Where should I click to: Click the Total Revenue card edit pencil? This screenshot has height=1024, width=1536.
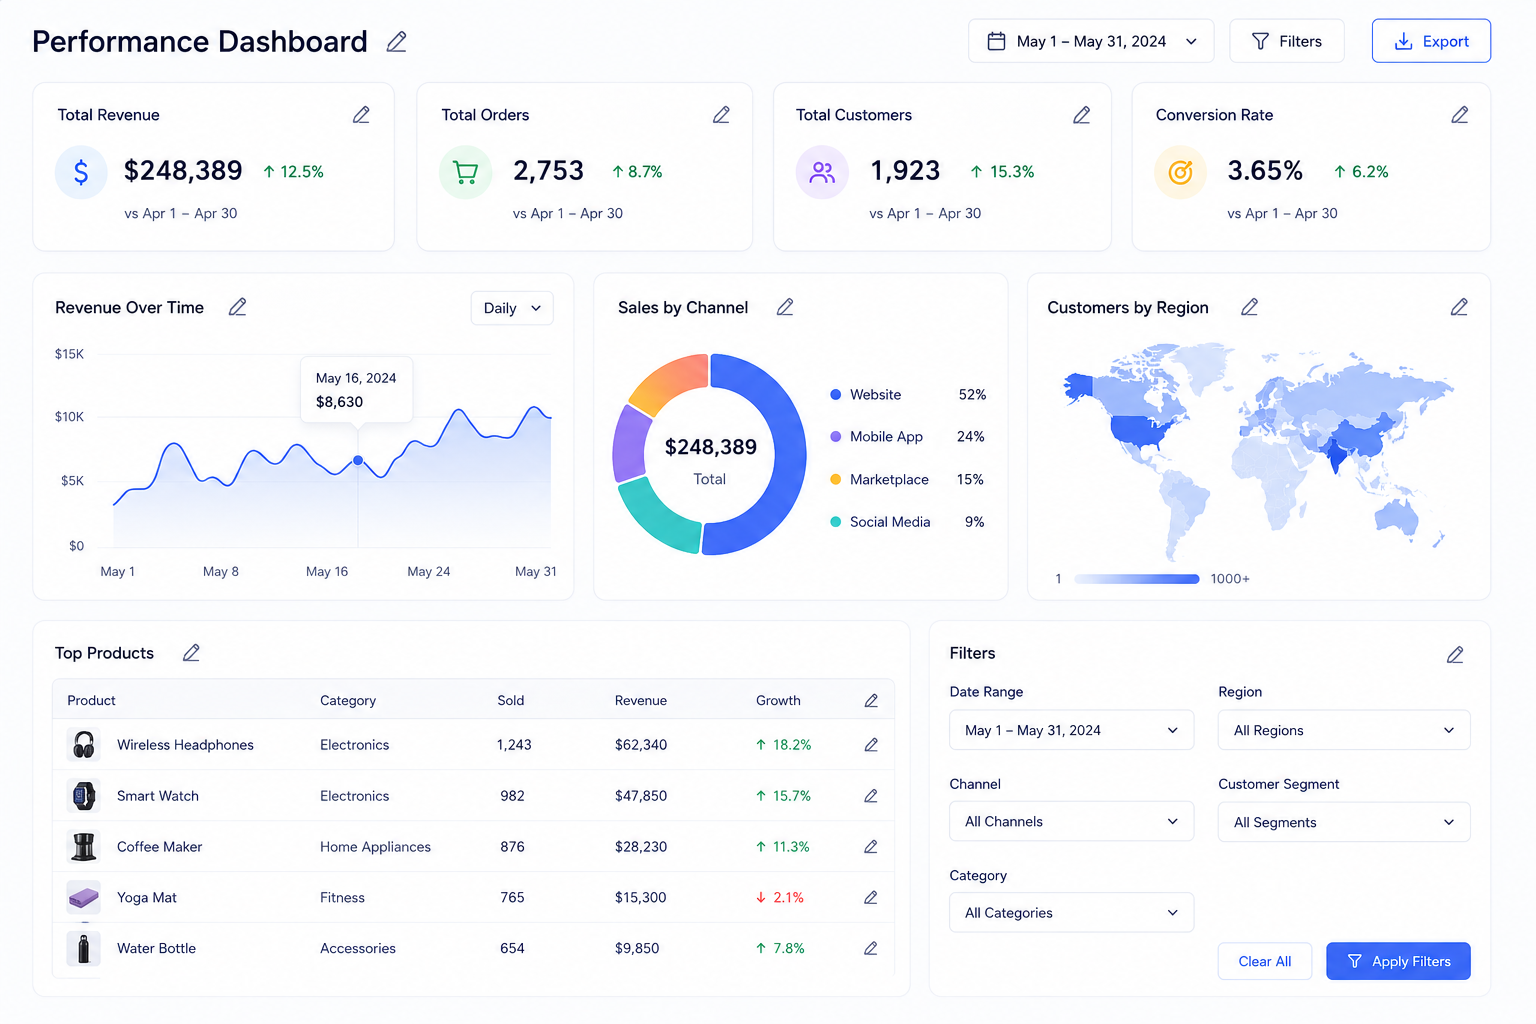pyautogui.click(x=361, y=115)
